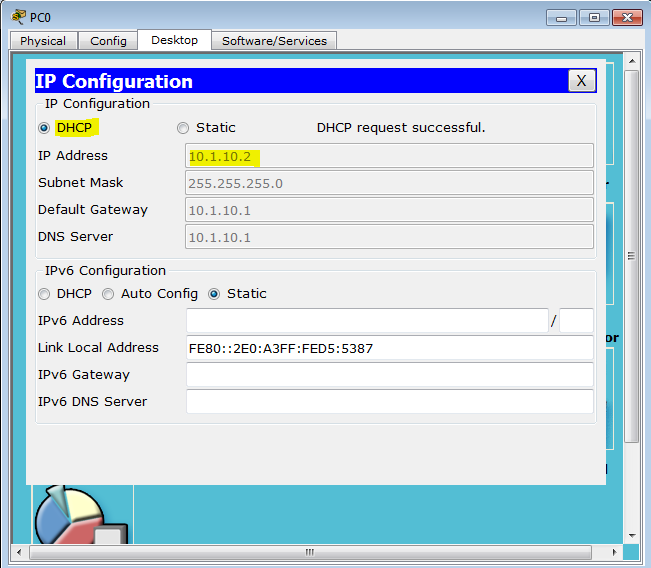Click the Subnet Mask field 255.255.255.0

click(389, 183)
